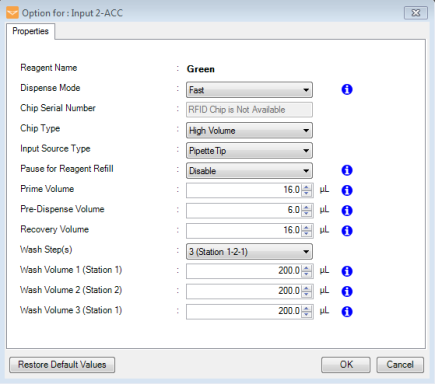
Task: Increase Wash Volume 1 with up arrow
Action: coord(307,268)
